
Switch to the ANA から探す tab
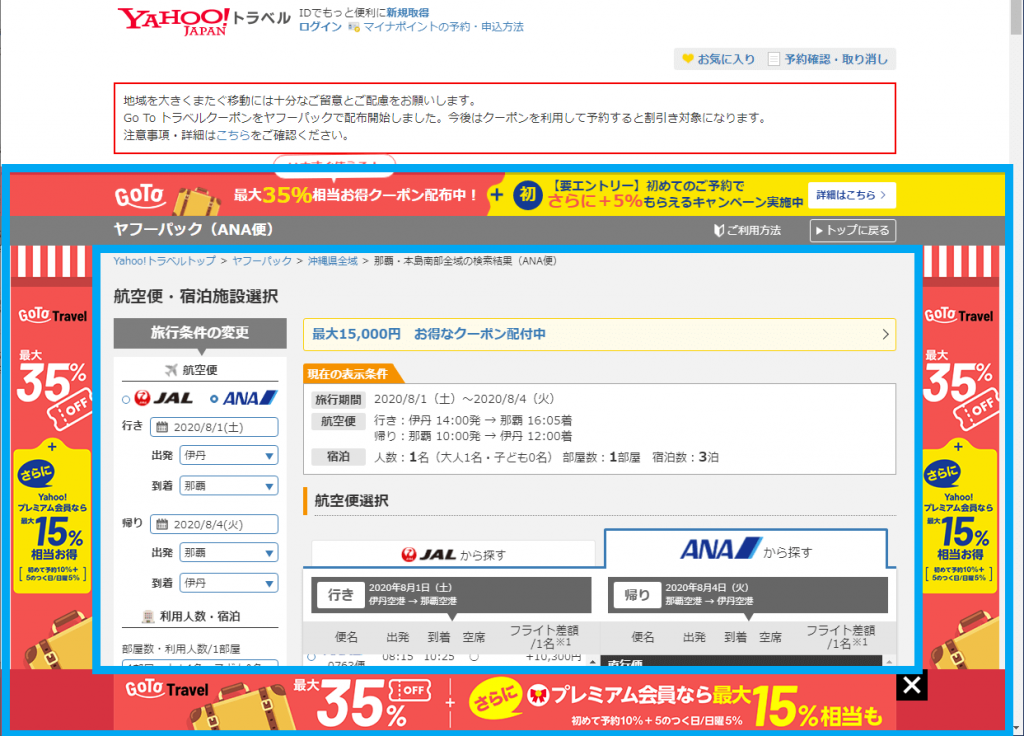(x=746, y=550)
